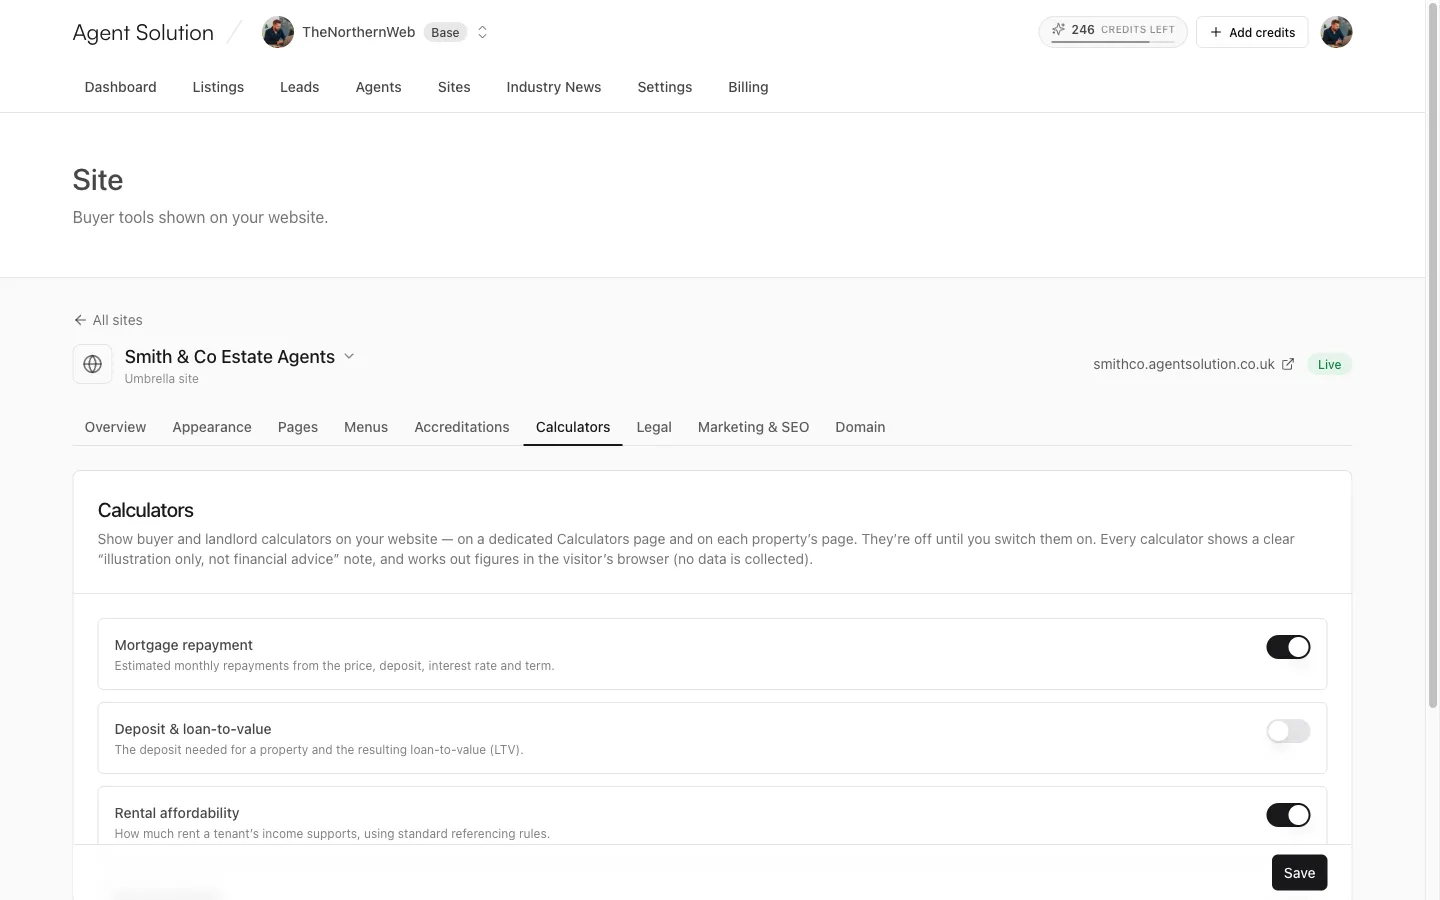Click the Save button
1440x900 pixels.
pyautogui.click(x=1299, y=873)
